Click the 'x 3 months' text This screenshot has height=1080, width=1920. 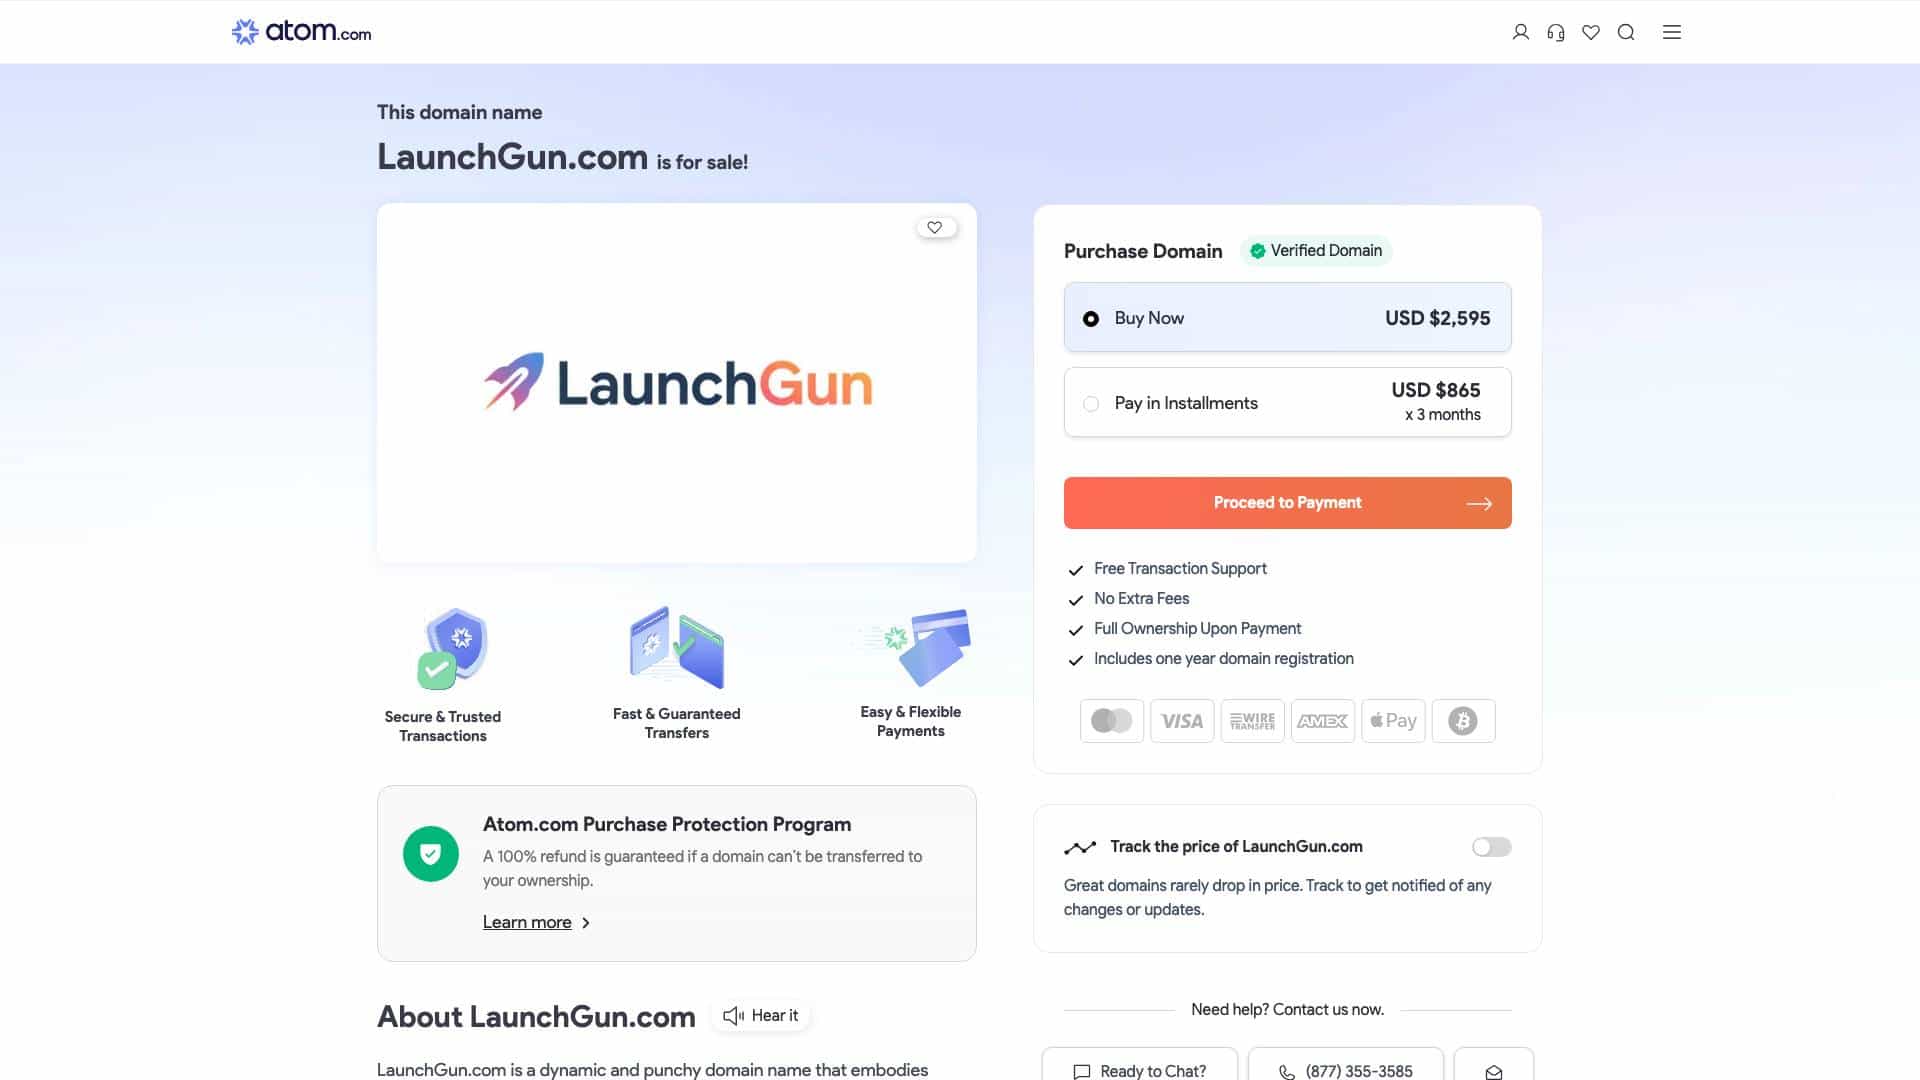1442,415
